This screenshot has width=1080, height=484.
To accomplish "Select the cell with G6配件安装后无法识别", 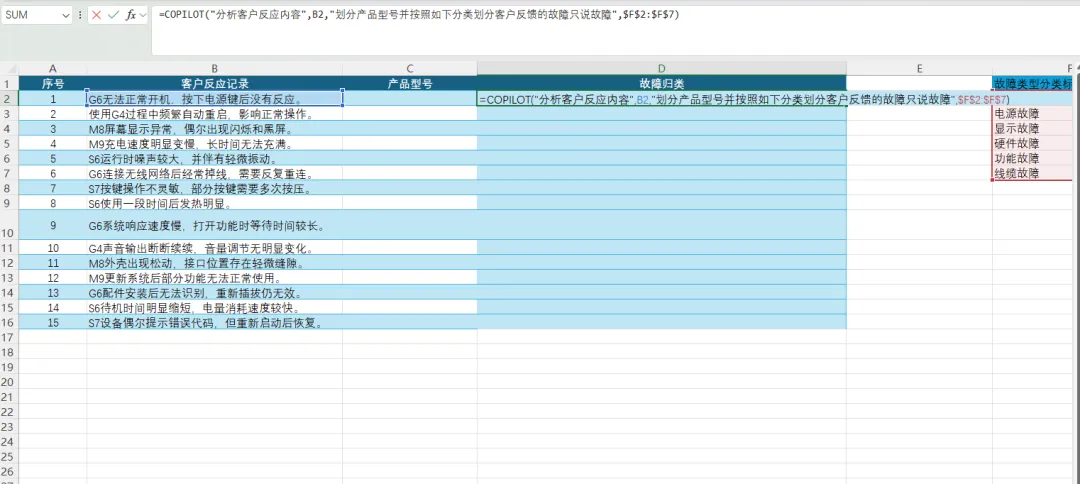I will tap(215, 293).
